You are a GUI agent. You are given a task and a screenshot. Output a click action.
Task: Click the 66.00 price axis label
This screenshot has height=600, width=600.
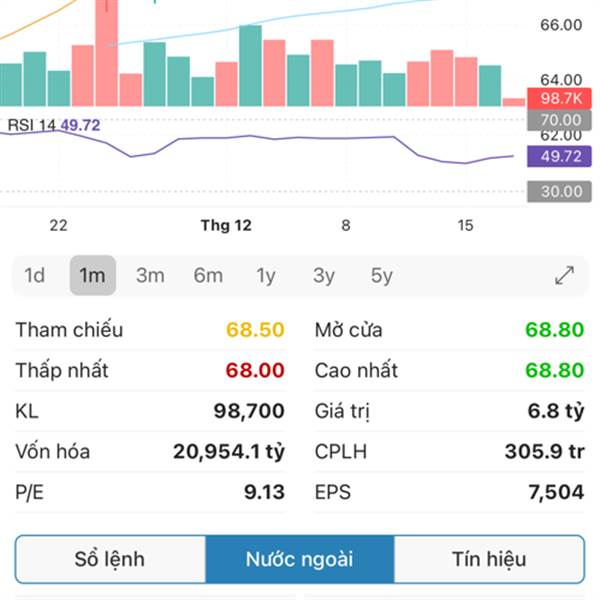tap(561, 25)
